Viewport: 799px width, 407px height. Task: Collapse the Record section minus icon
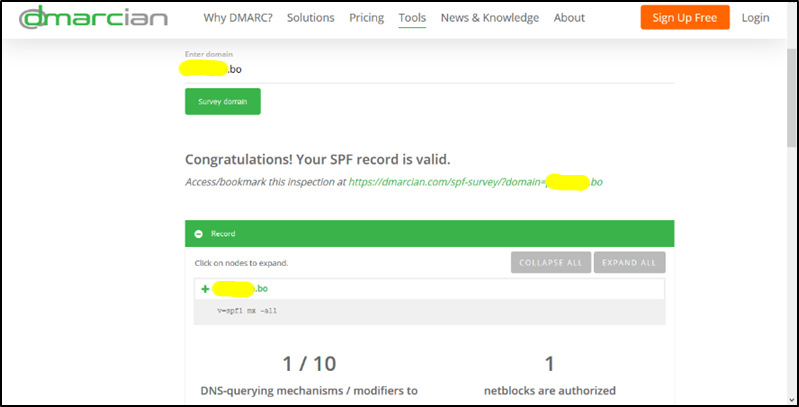(199, 234)
